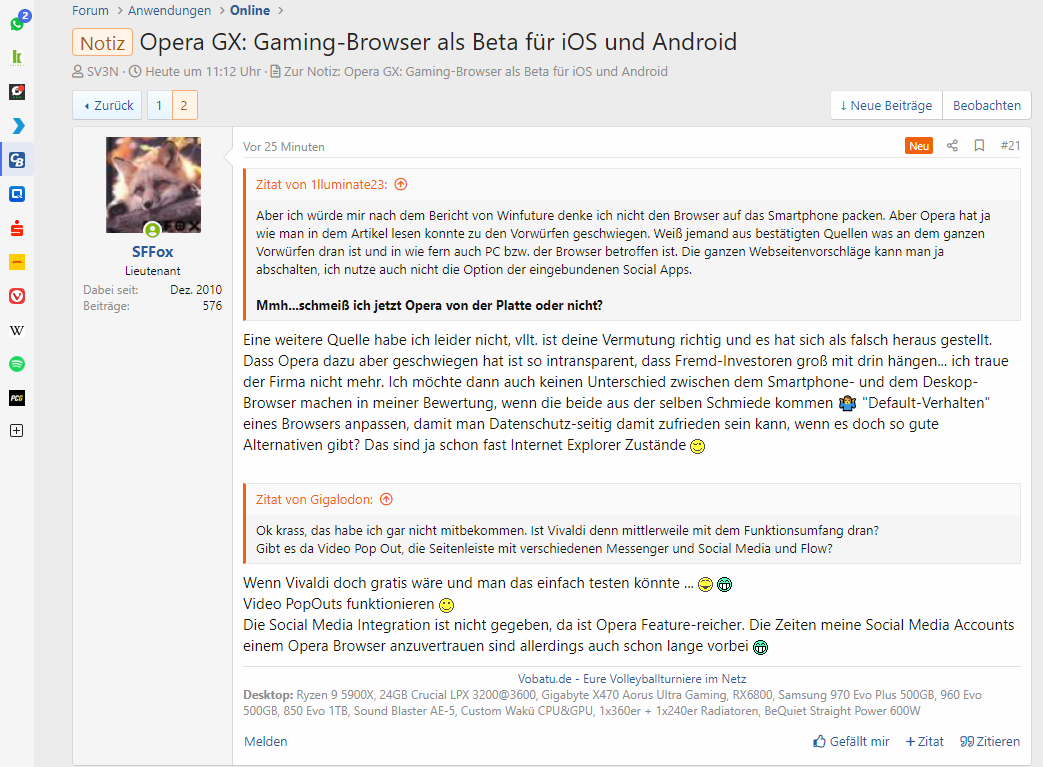Open the ComputerBase CB sidebar panel
1043x767 pixels.
pyautogui.click(x=17, y=160)
